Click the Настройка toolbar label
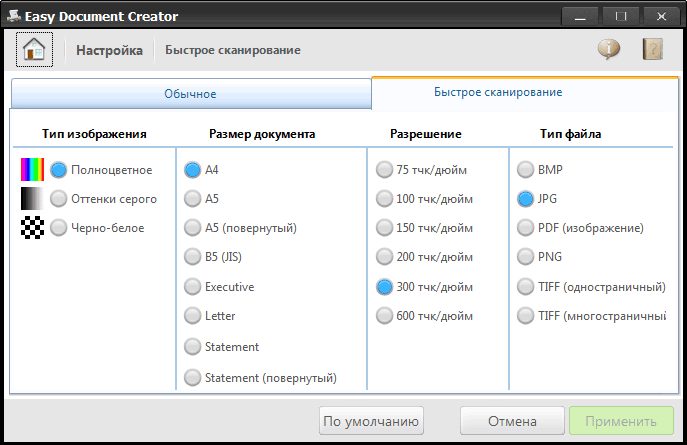Screen dimensions: 687x445 point(109,50)
